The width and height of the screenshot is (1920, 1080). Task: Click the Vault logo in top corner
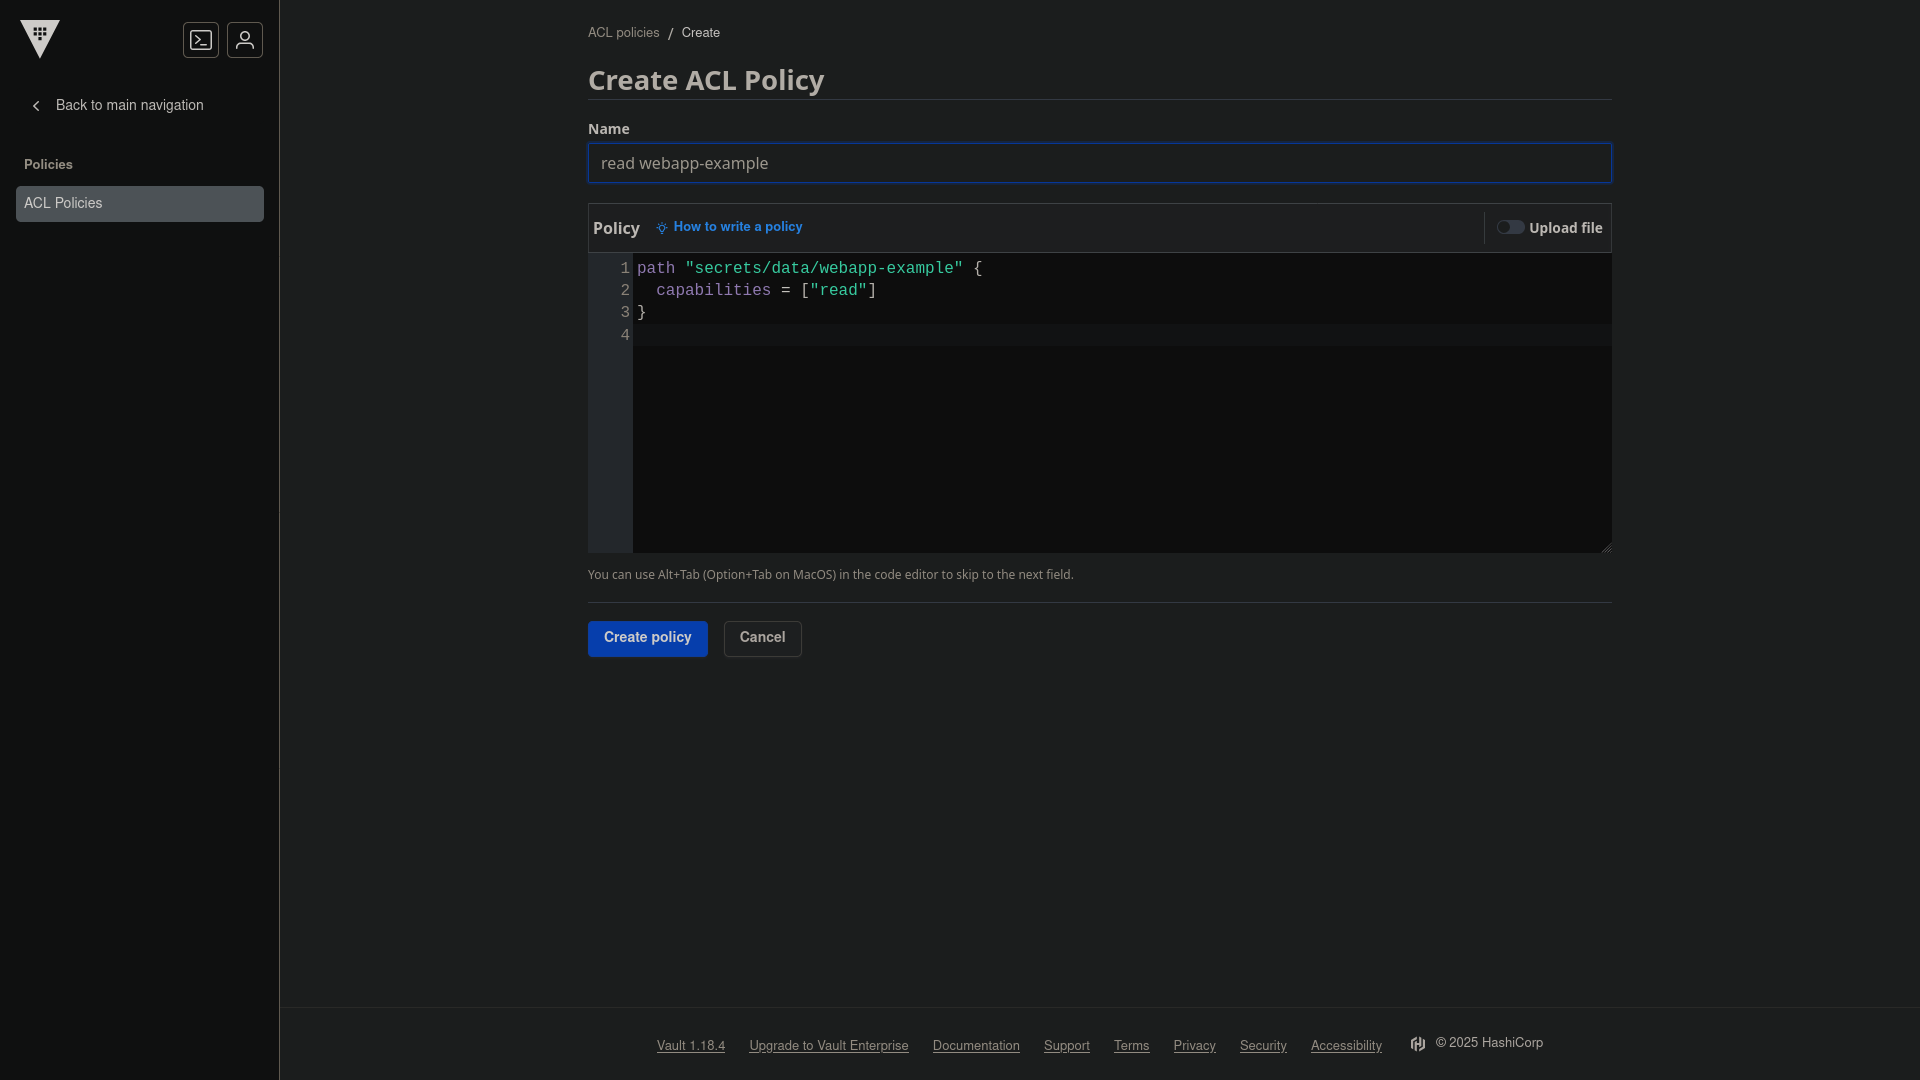pos(40,39)
